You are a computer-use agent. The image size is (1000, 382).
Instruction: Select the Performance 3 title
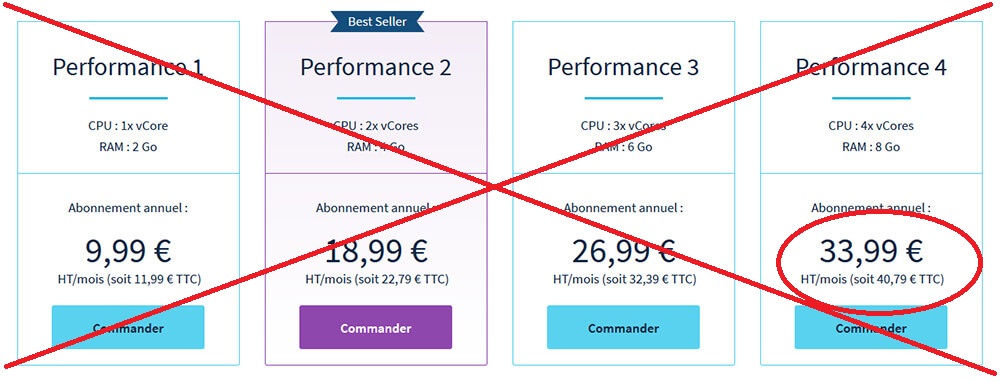point(623,67)
